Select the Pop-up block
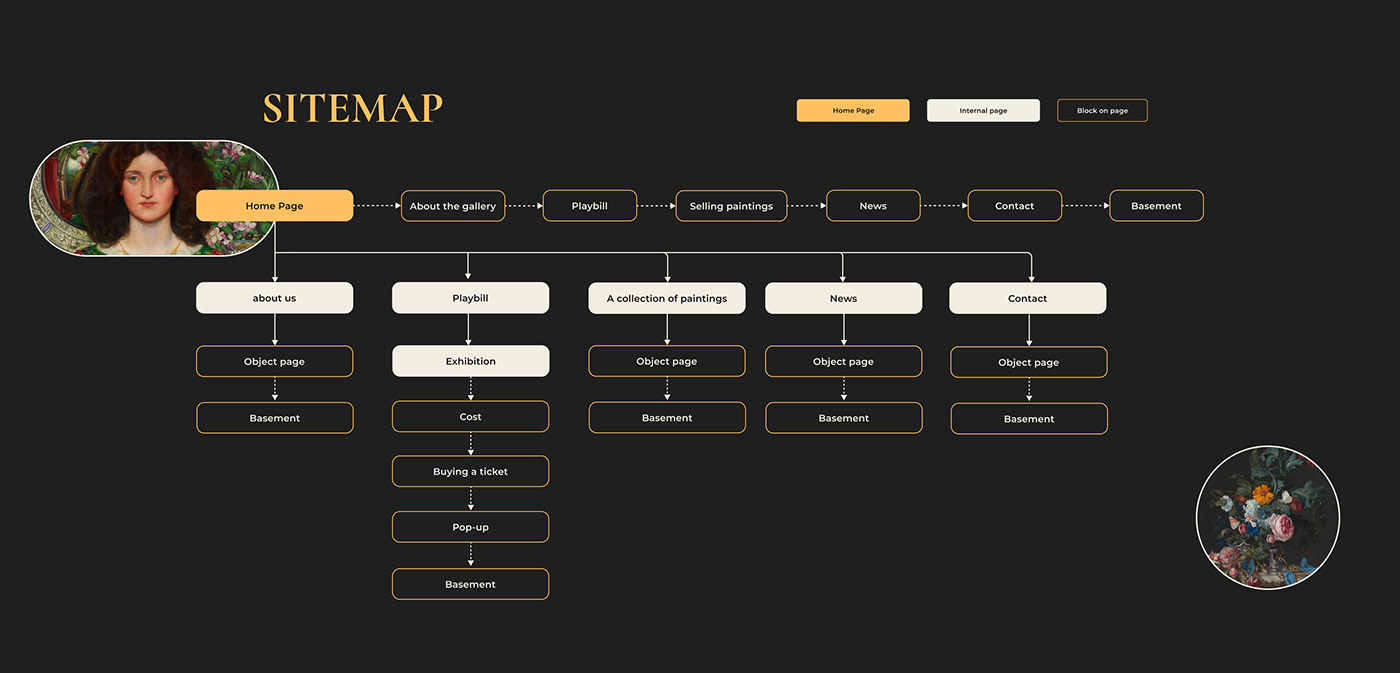This screenshot has height=673, width=1400. coord(470,527)
